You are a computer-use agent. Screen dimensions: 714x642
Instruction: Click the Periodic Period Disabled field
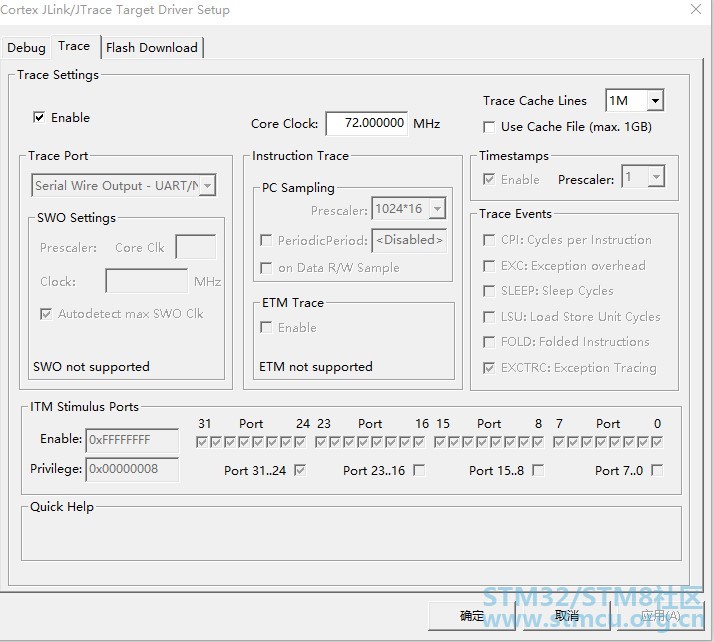click(409, 240)
